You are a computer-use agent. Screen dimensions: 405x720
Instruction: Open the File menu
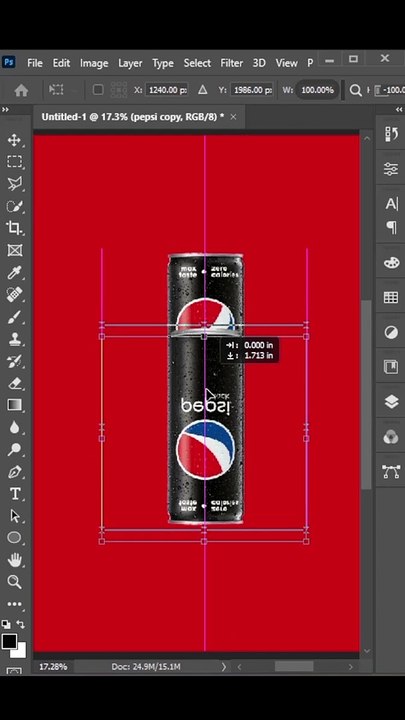[x=35, y=63]
